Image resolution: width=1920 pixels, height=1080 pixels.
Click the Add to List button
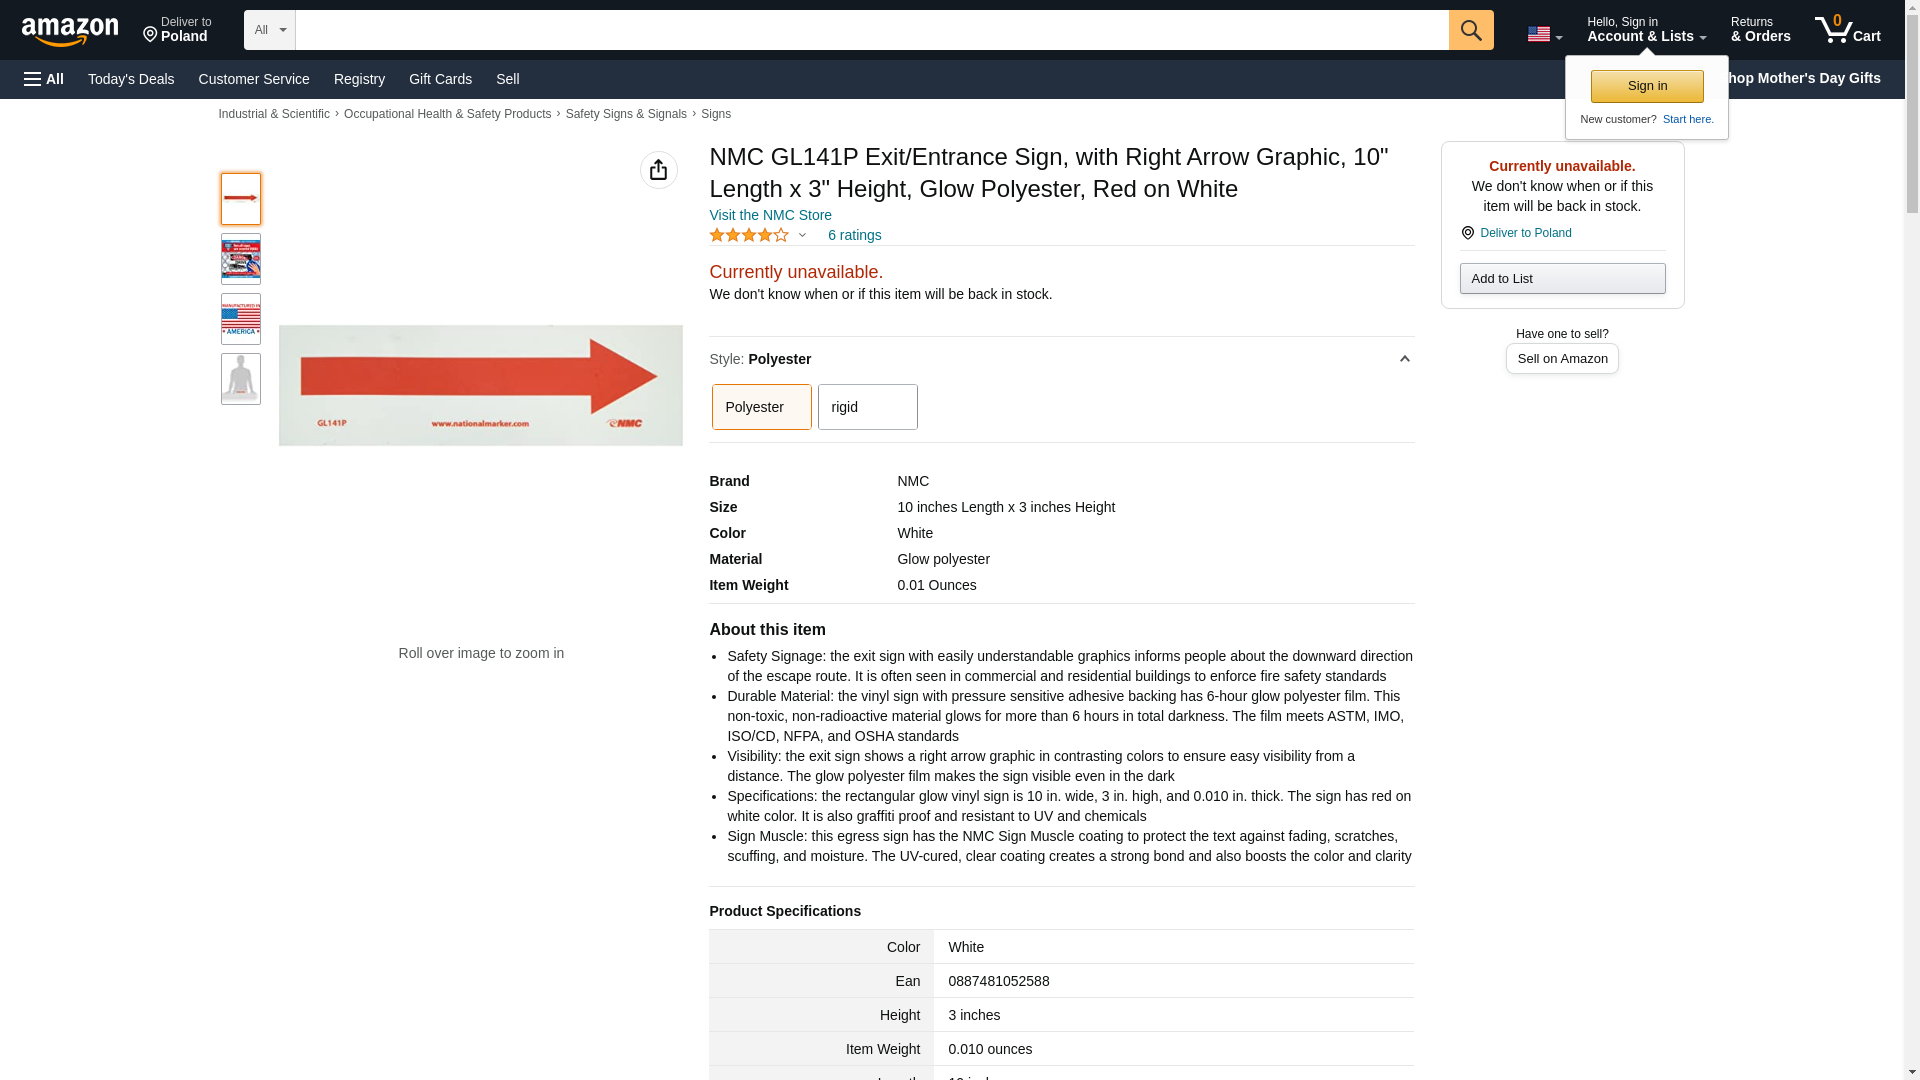[x=1561, y=279]
